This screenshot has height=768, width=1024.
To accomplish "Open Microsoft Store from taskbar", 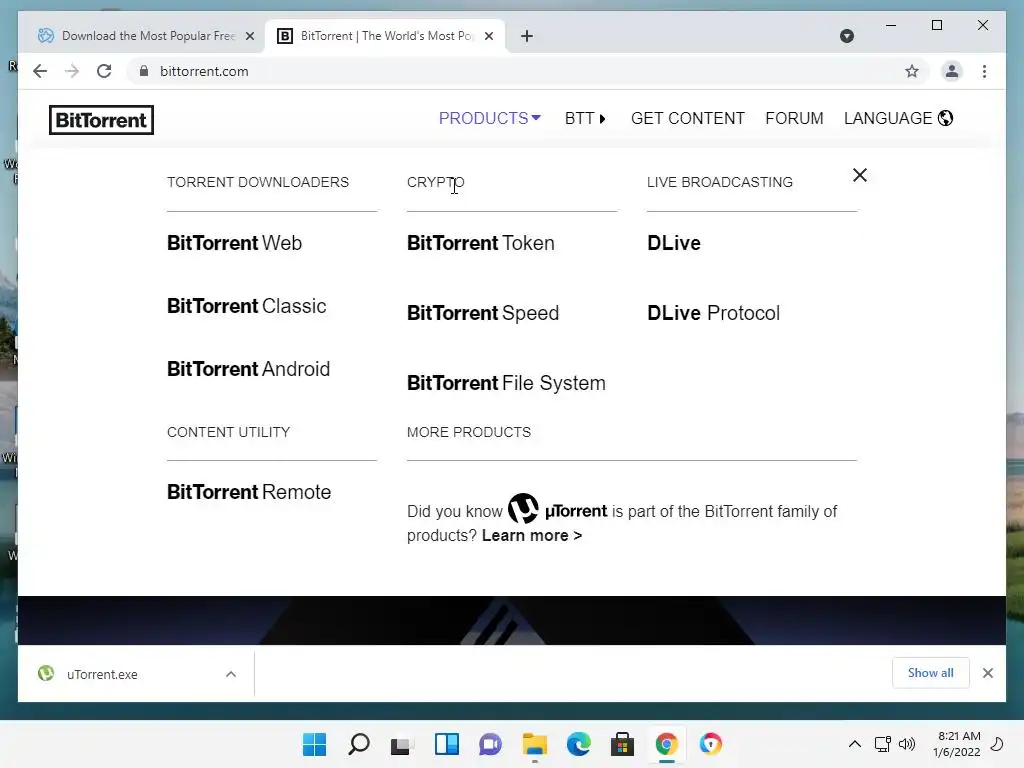I will click(x=622, y=744).
